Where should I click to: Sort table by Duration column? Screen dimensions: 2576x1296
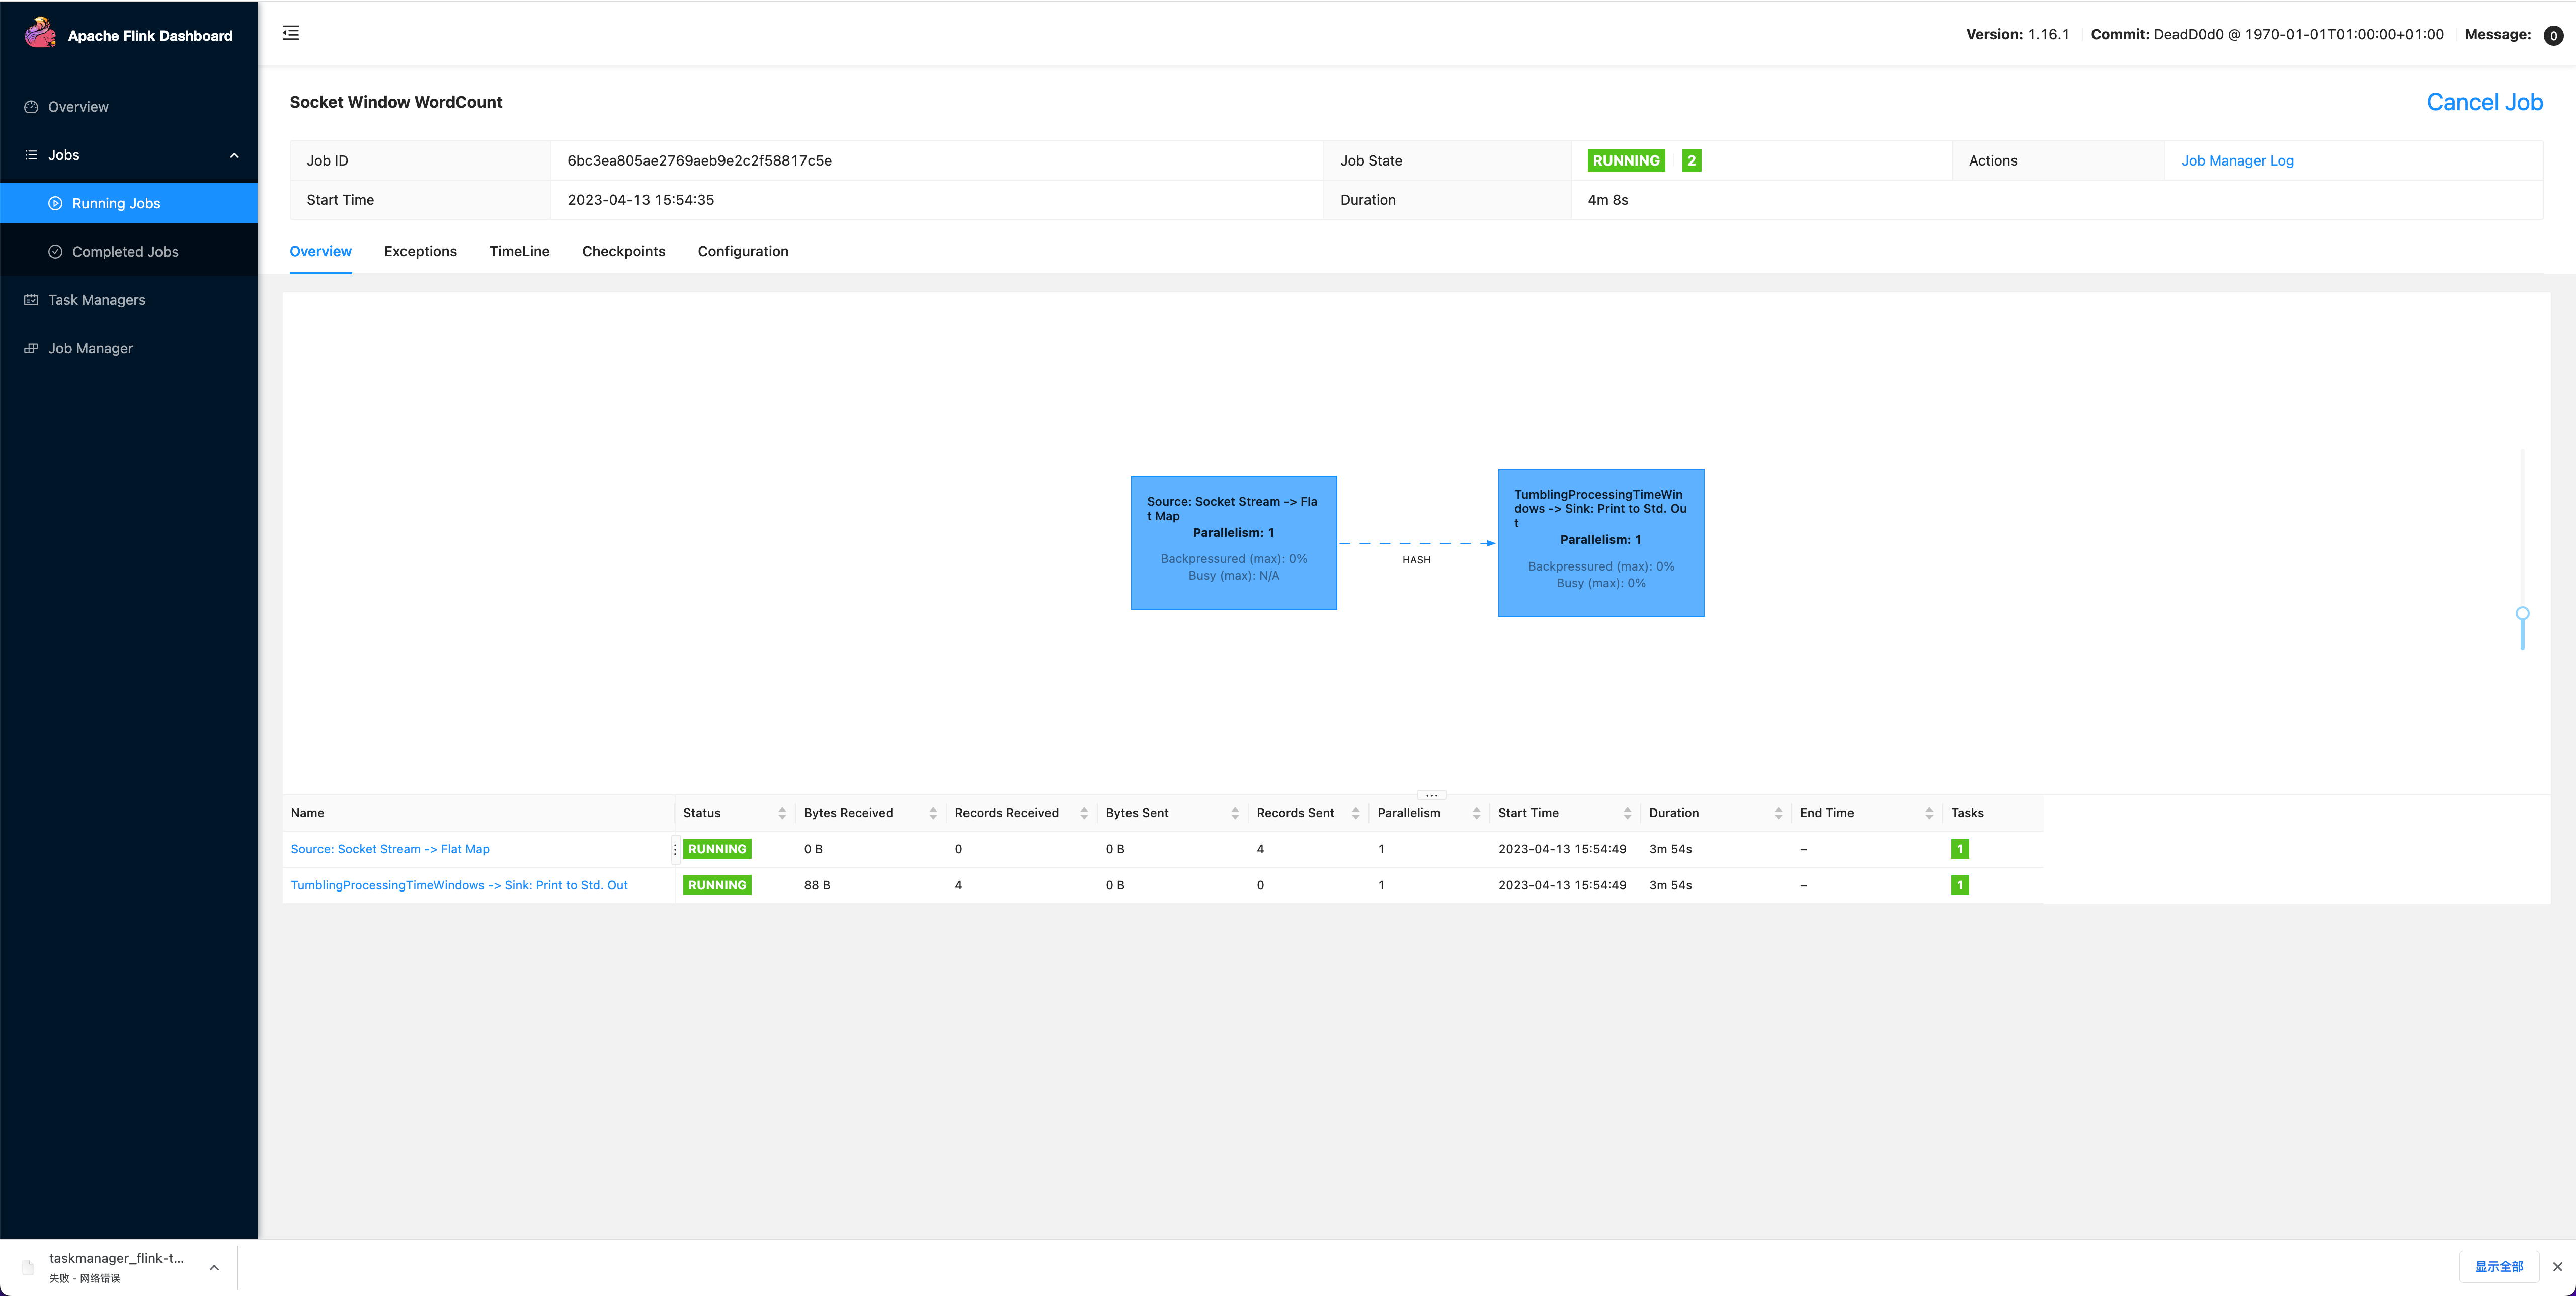[x=1778, y=813]
